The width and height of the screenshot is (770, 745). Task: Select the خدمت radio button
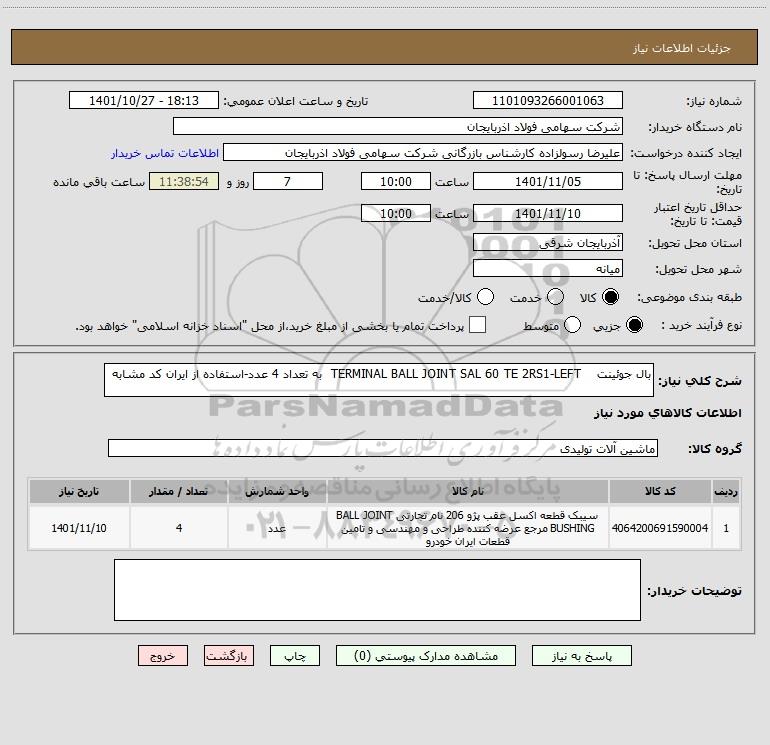555,297
